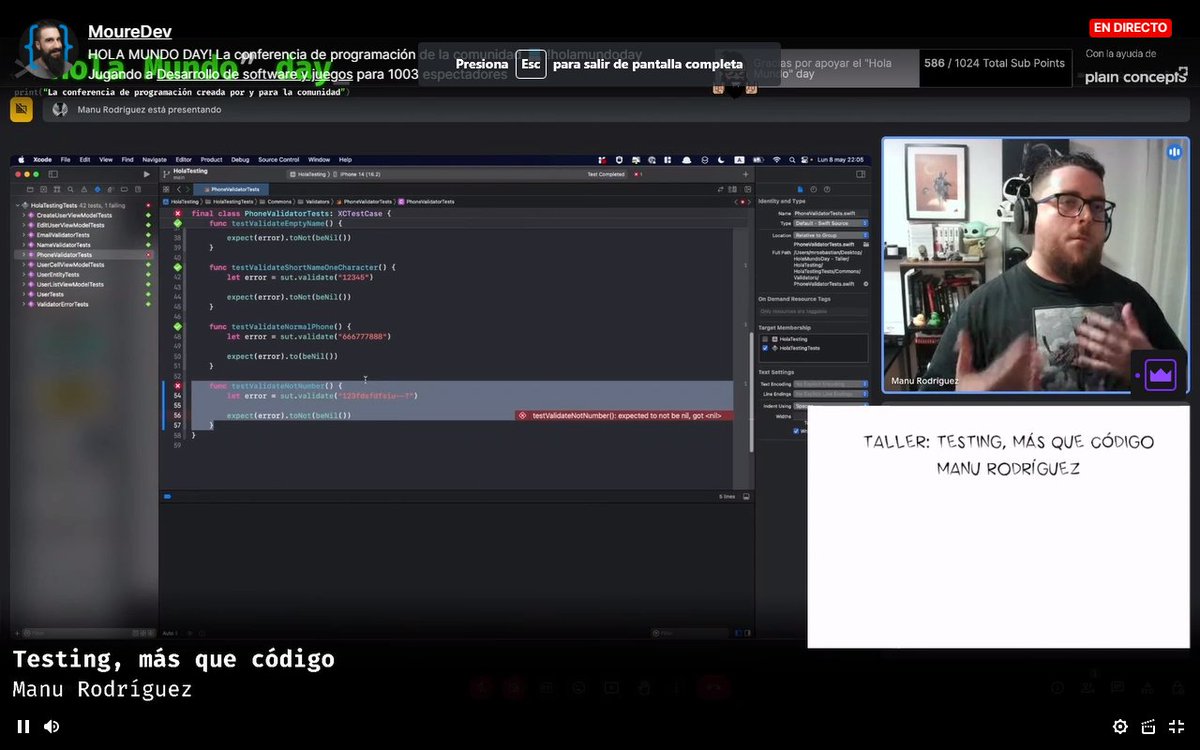Toggle the Wrap lines checkbox
1200x750 pixels.
(x=797, y=431)
